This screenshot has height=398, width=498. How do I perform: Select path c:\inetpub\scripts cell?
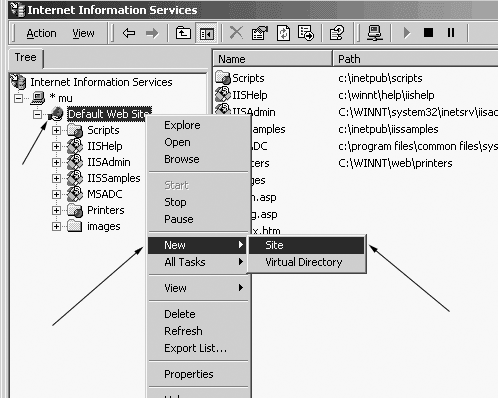point(380,78)
